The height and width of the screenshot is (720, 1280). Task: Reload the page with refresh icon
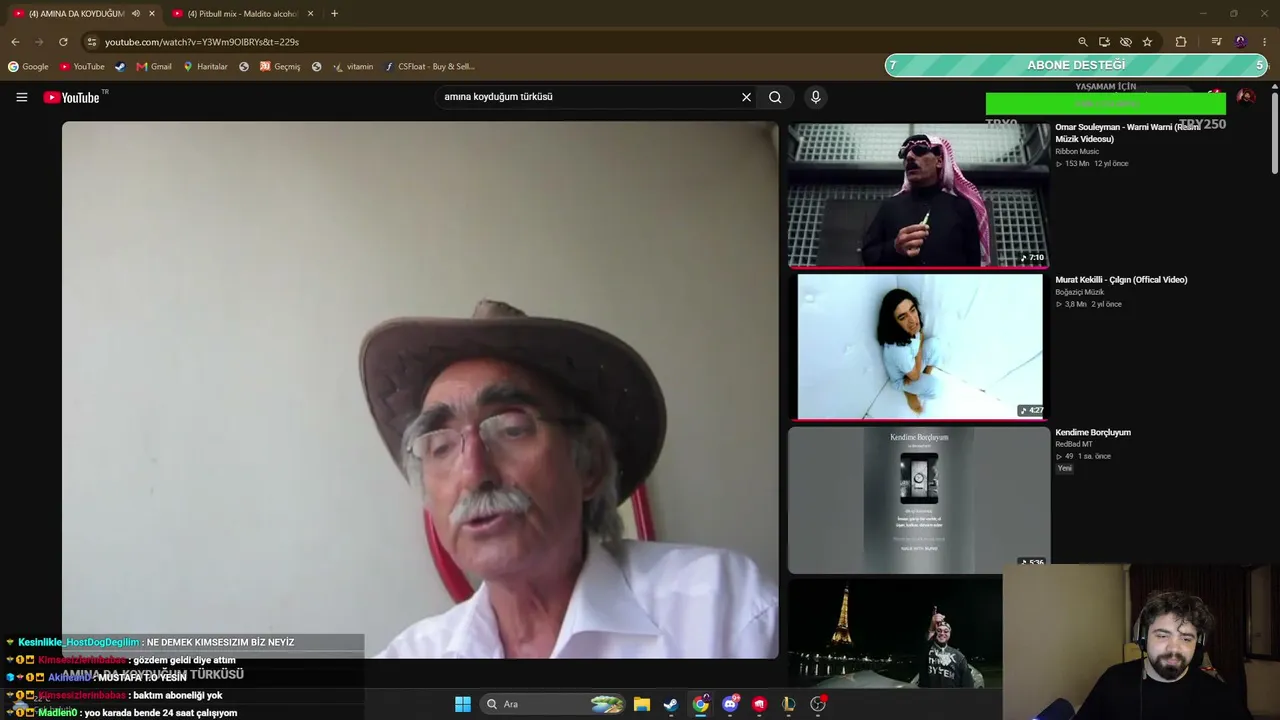(x=63, y=42)
